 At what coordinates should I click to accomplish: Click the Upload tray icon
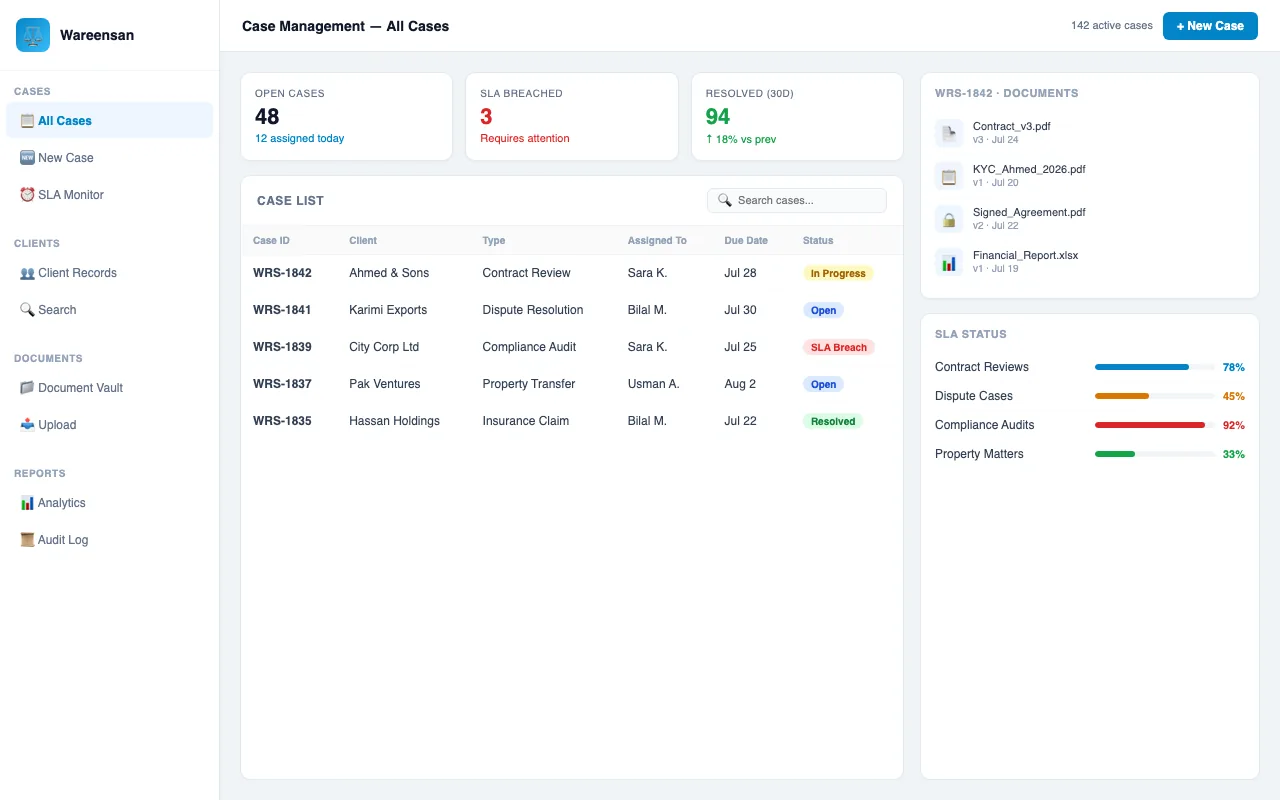27,425
